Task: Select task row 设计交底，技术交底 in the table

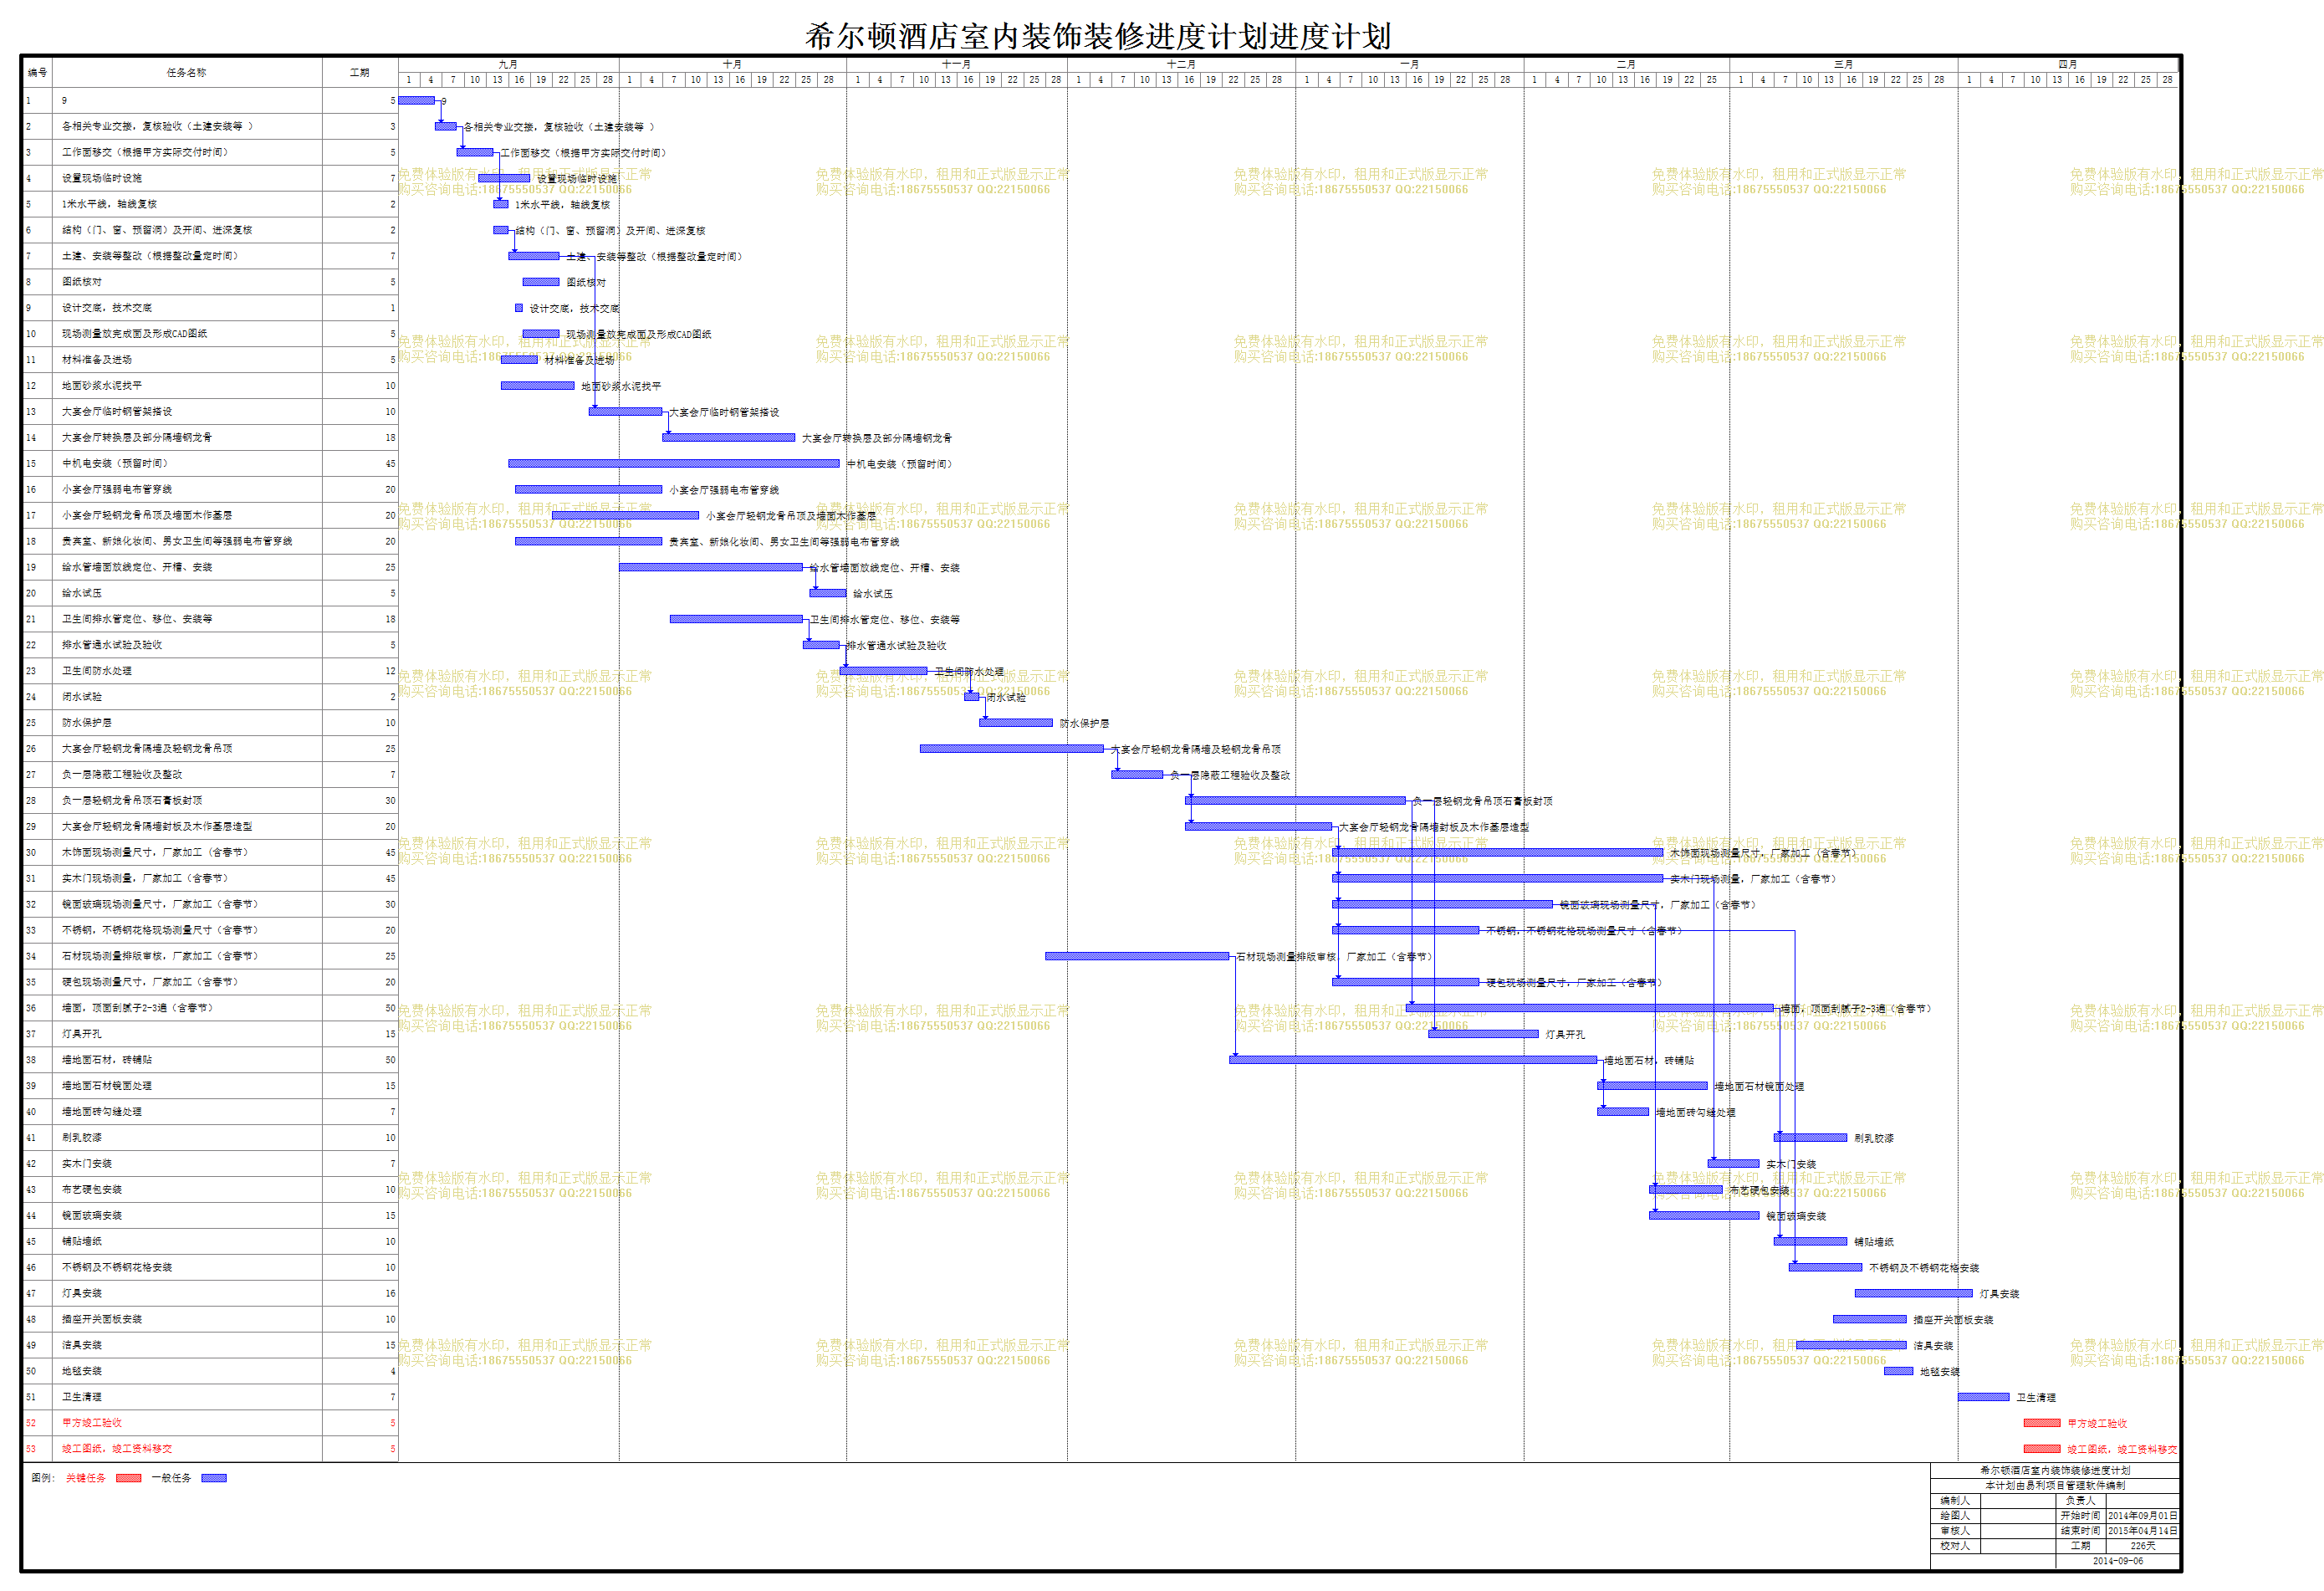Action: (x=210, y=308)
